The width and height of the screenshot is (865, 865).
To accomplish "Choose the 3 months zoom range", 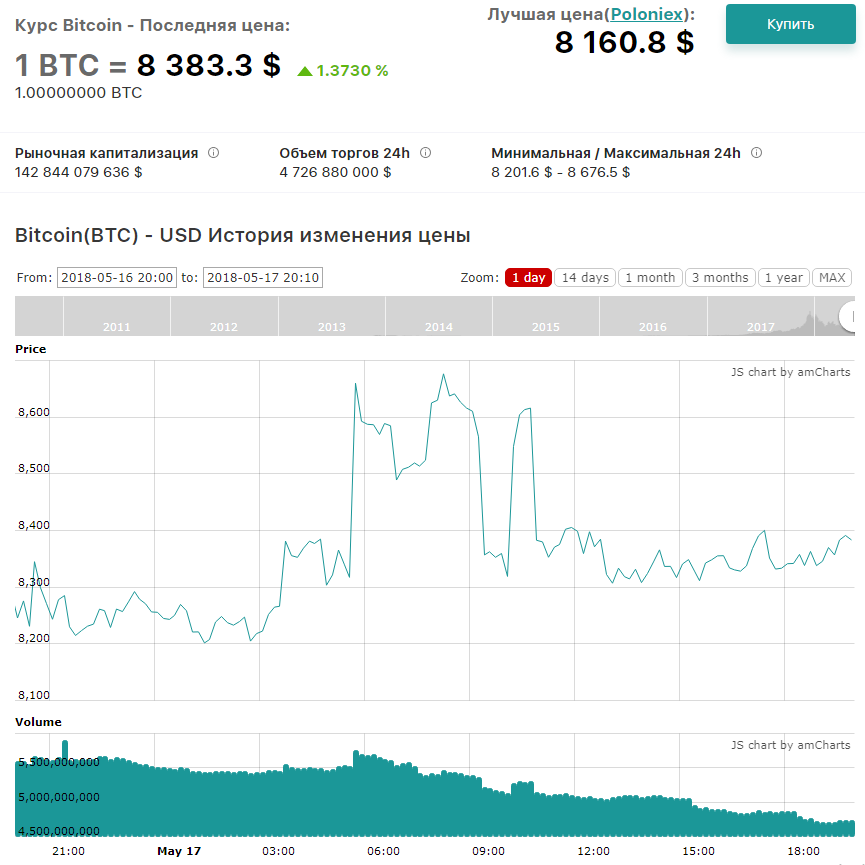I will [x=720, y=277].
